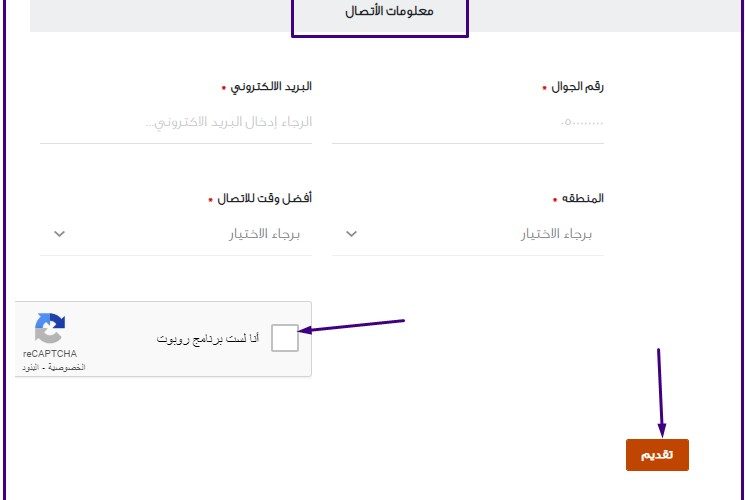Click the أفضل وقت للاتصال field label
The width and height of the screenshot is (745, 500).
click(x=265, y=198)
